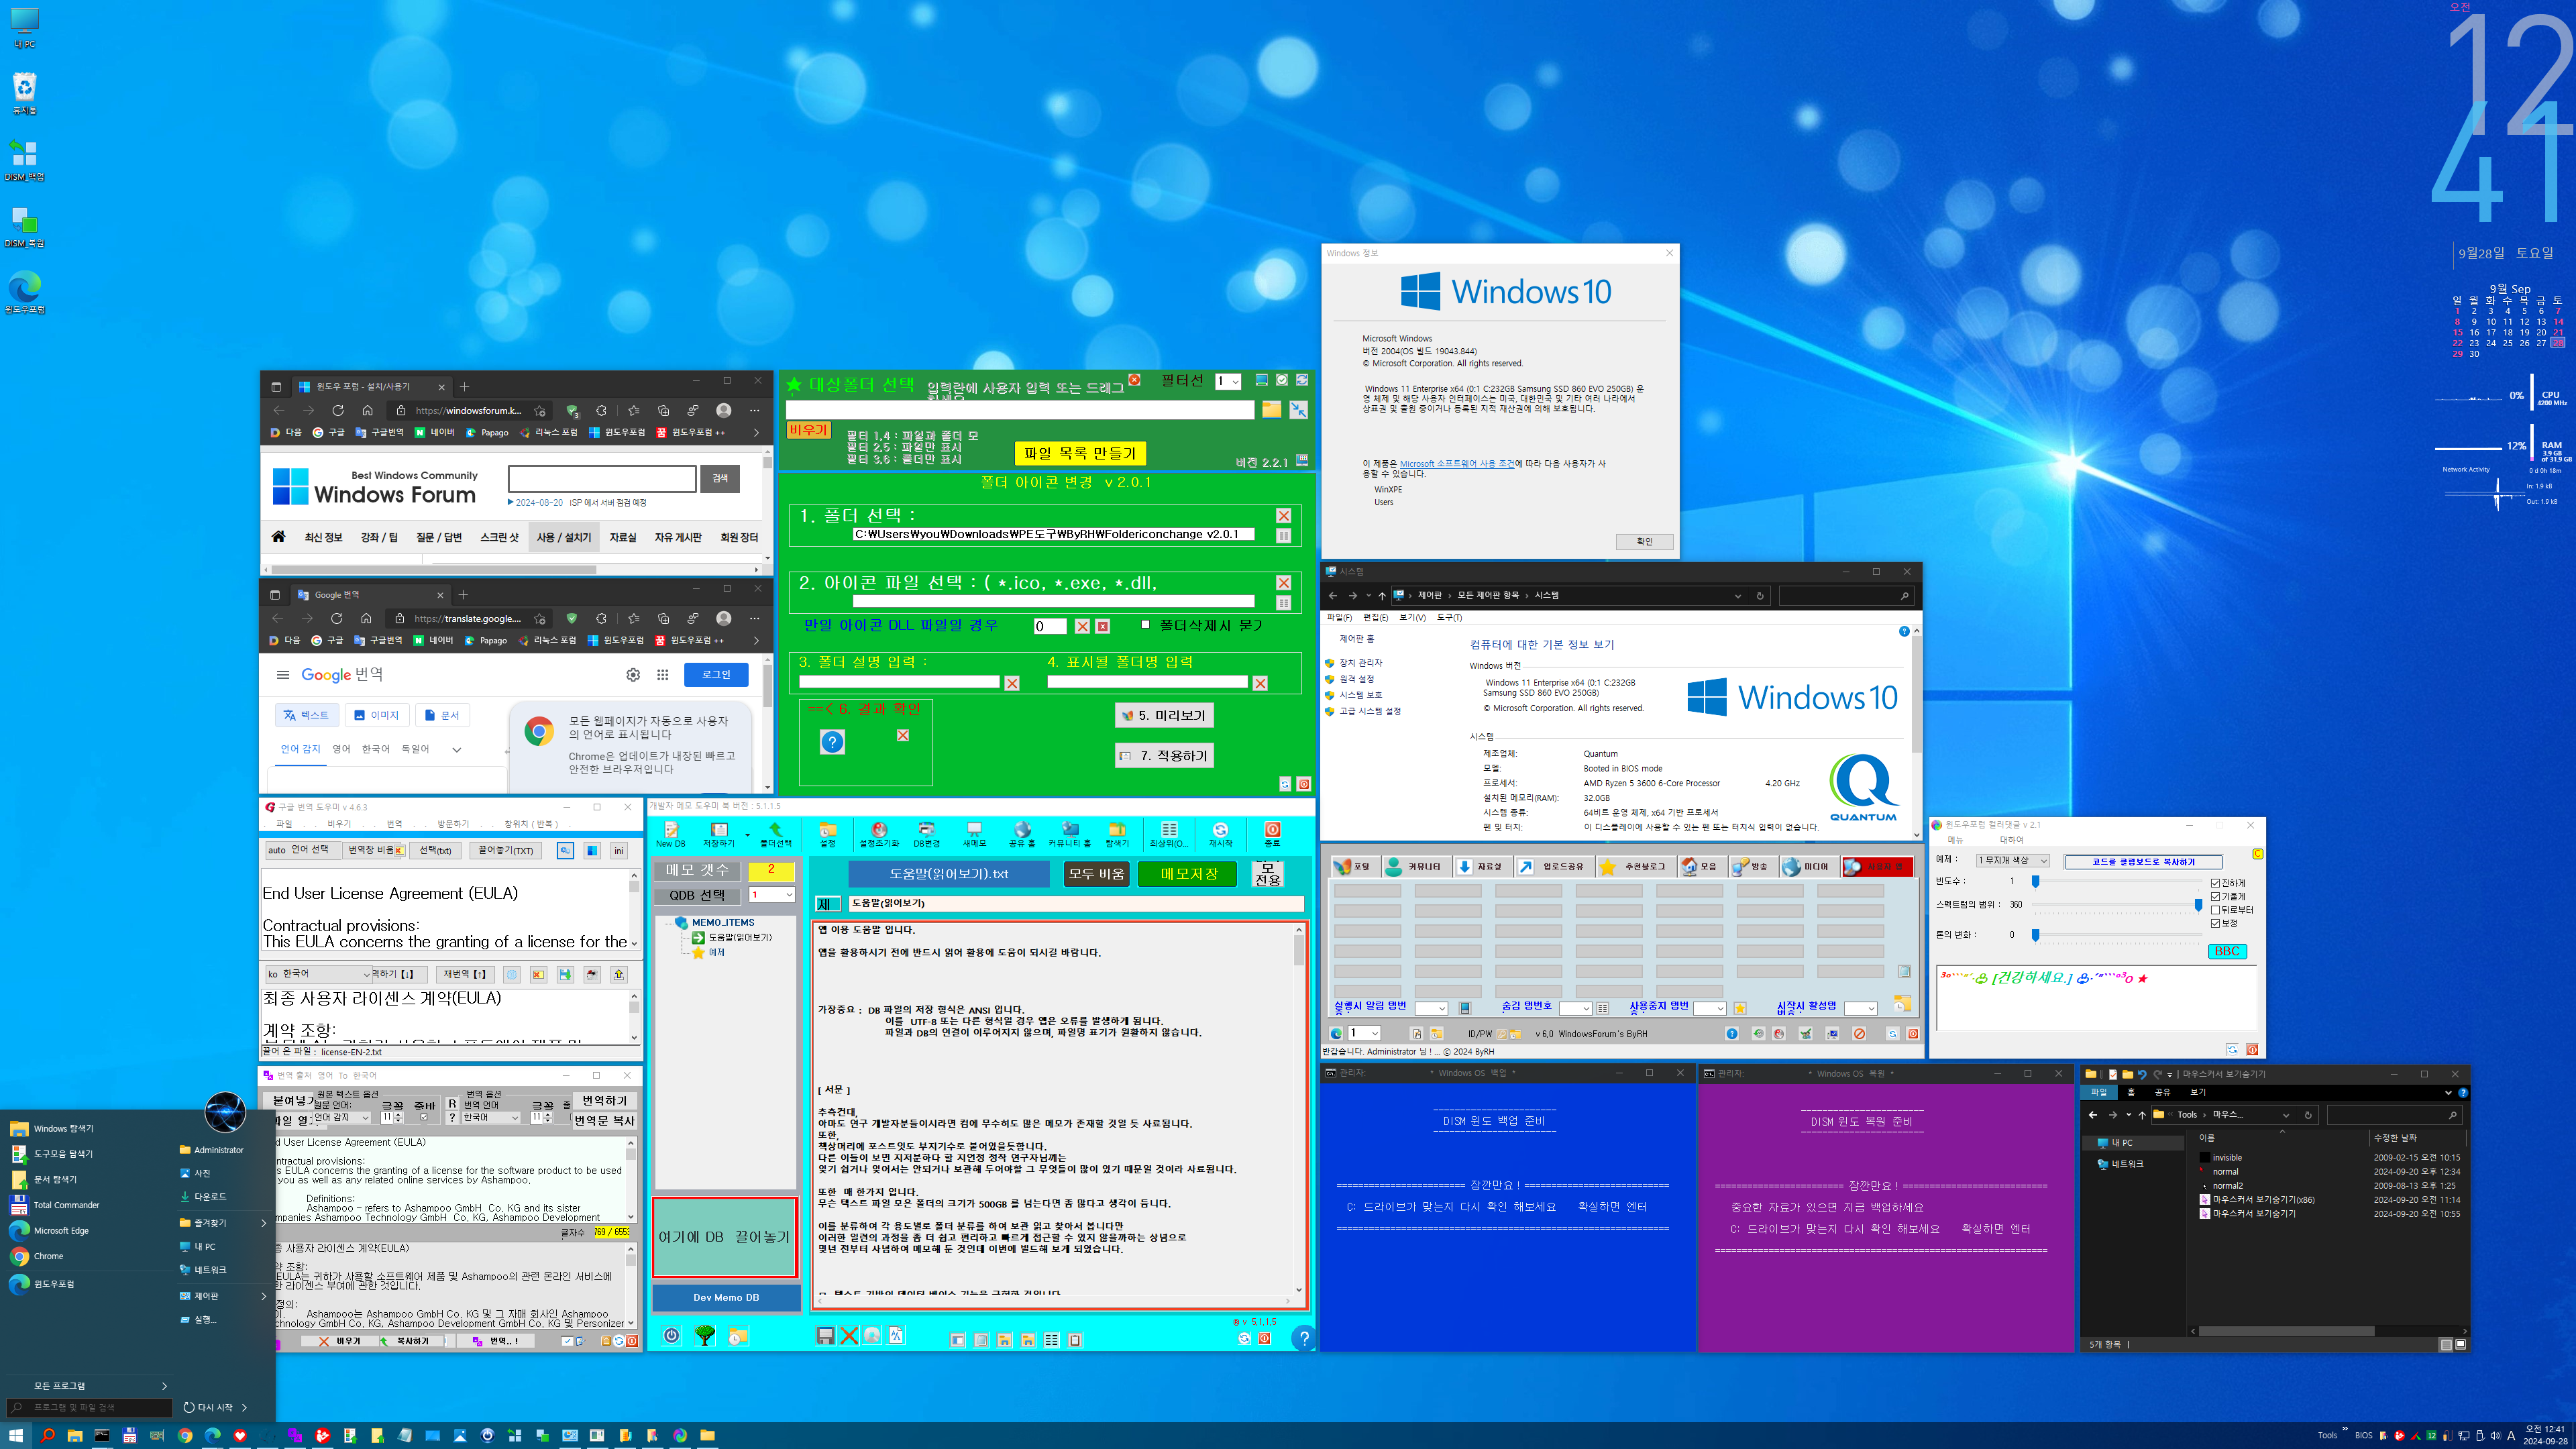Open 커뮤니티 홈 icon in Dev Memo toolbar
2576x1449 pixels.
point(1069,833)
